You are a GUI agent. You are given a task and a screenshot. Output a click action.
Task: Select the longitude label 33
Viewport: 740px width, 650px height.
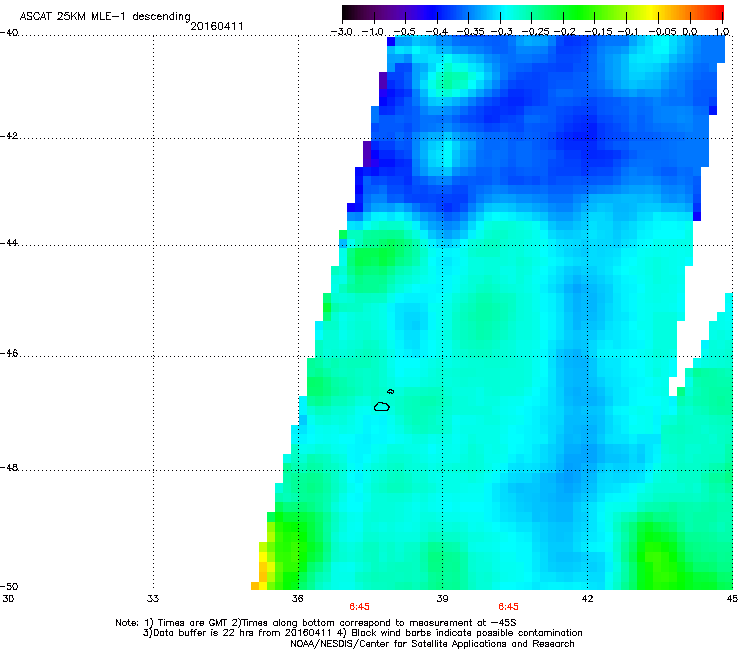153,599
